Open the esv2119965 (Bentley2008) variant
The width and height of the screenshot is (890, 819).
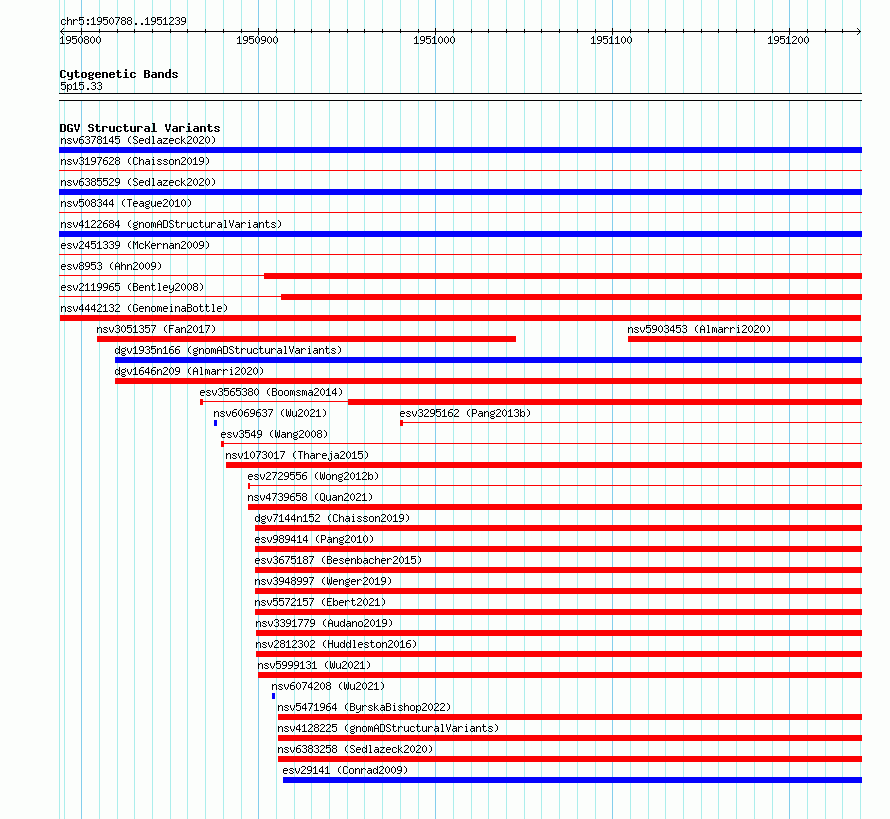(x=132, y=287)
